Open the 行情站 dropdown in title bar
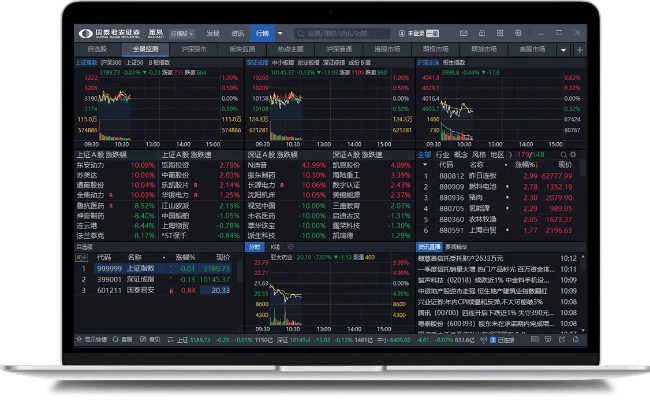Viewport: 650px width, 400px height. [x=181, y=32]
